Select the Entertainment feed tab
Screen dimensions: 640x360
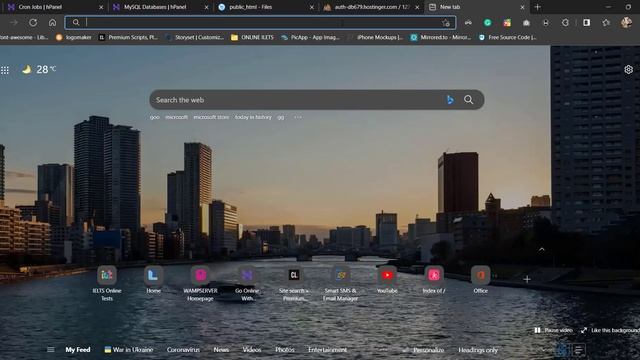point(327,350)
